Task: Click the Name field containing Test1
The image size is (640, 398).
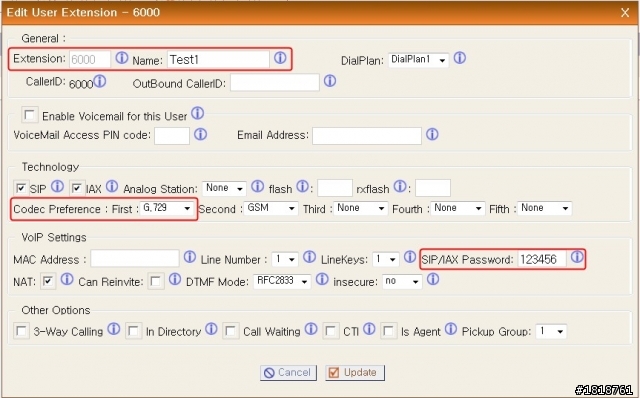Action: tap(218, 60)
